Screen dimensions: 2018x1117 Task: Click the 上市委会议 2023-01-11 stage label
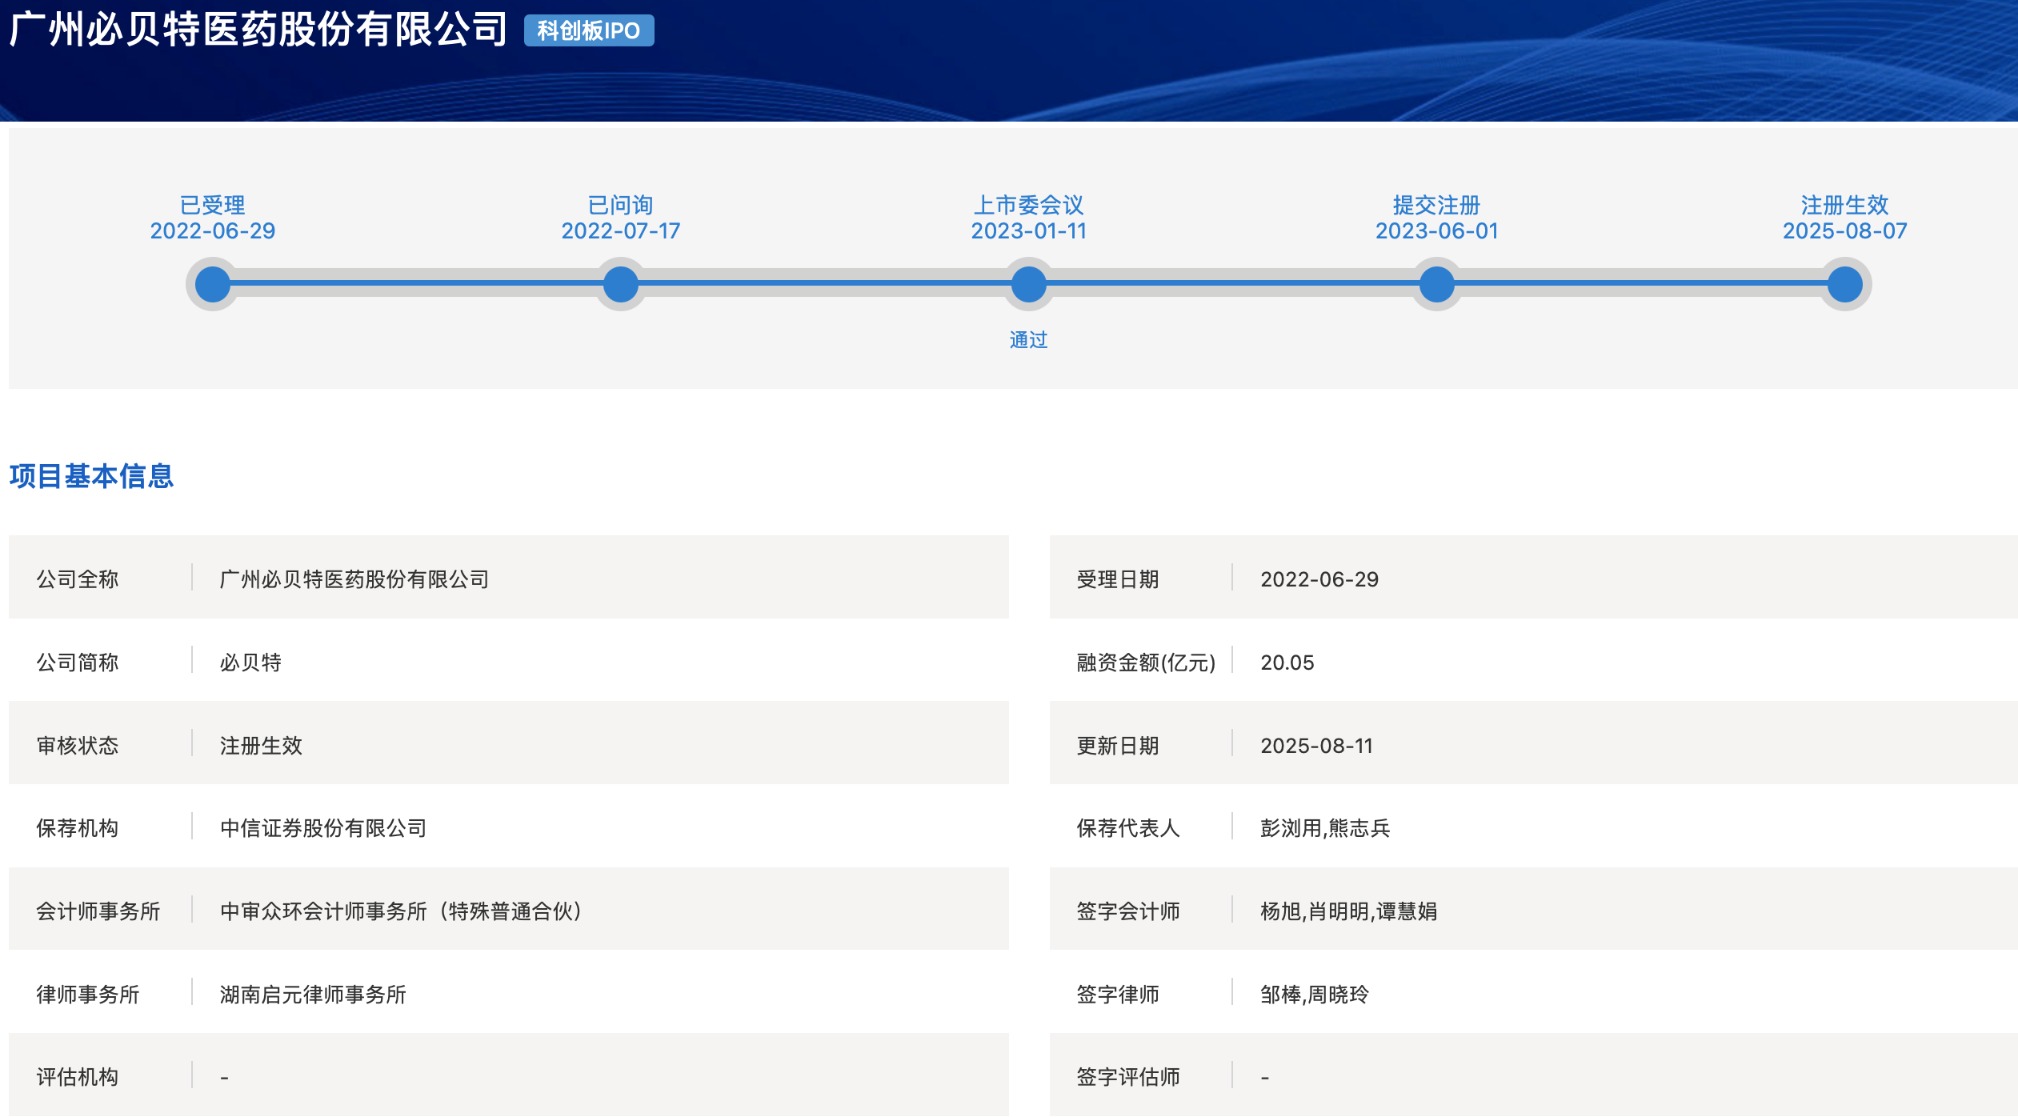1028,218
